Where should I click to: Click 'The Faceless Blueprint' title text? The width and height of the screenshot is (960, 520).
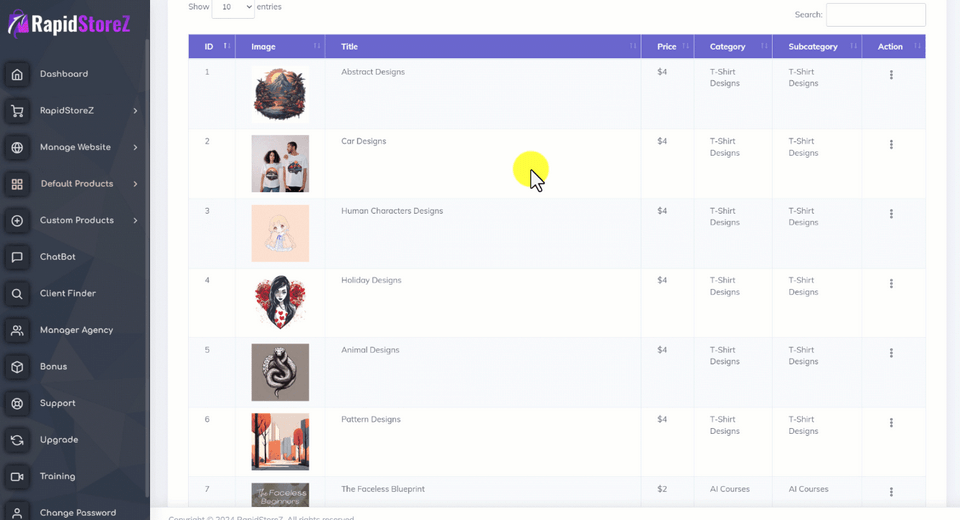click(x=383, y=489)
